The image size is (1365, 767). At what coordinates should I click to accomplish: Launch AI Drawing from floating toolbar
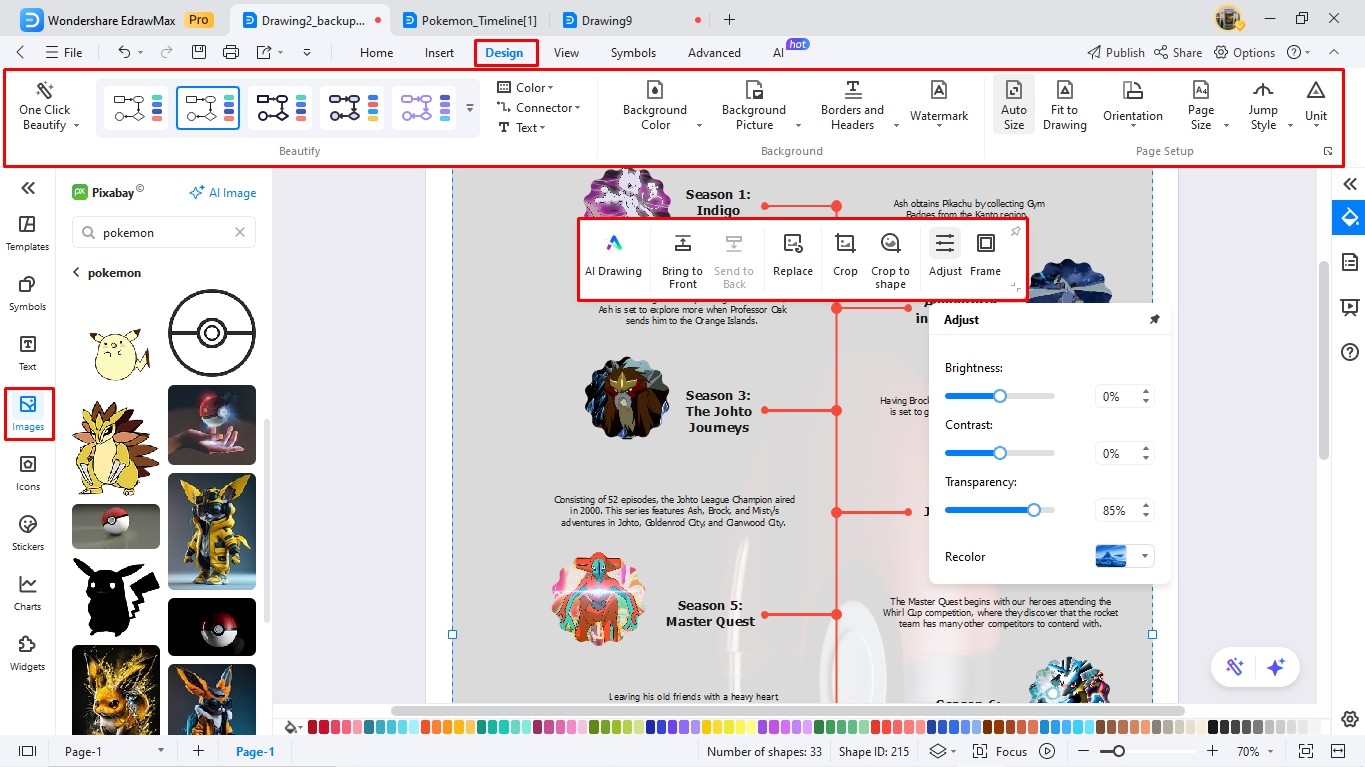tap(613, 256)
